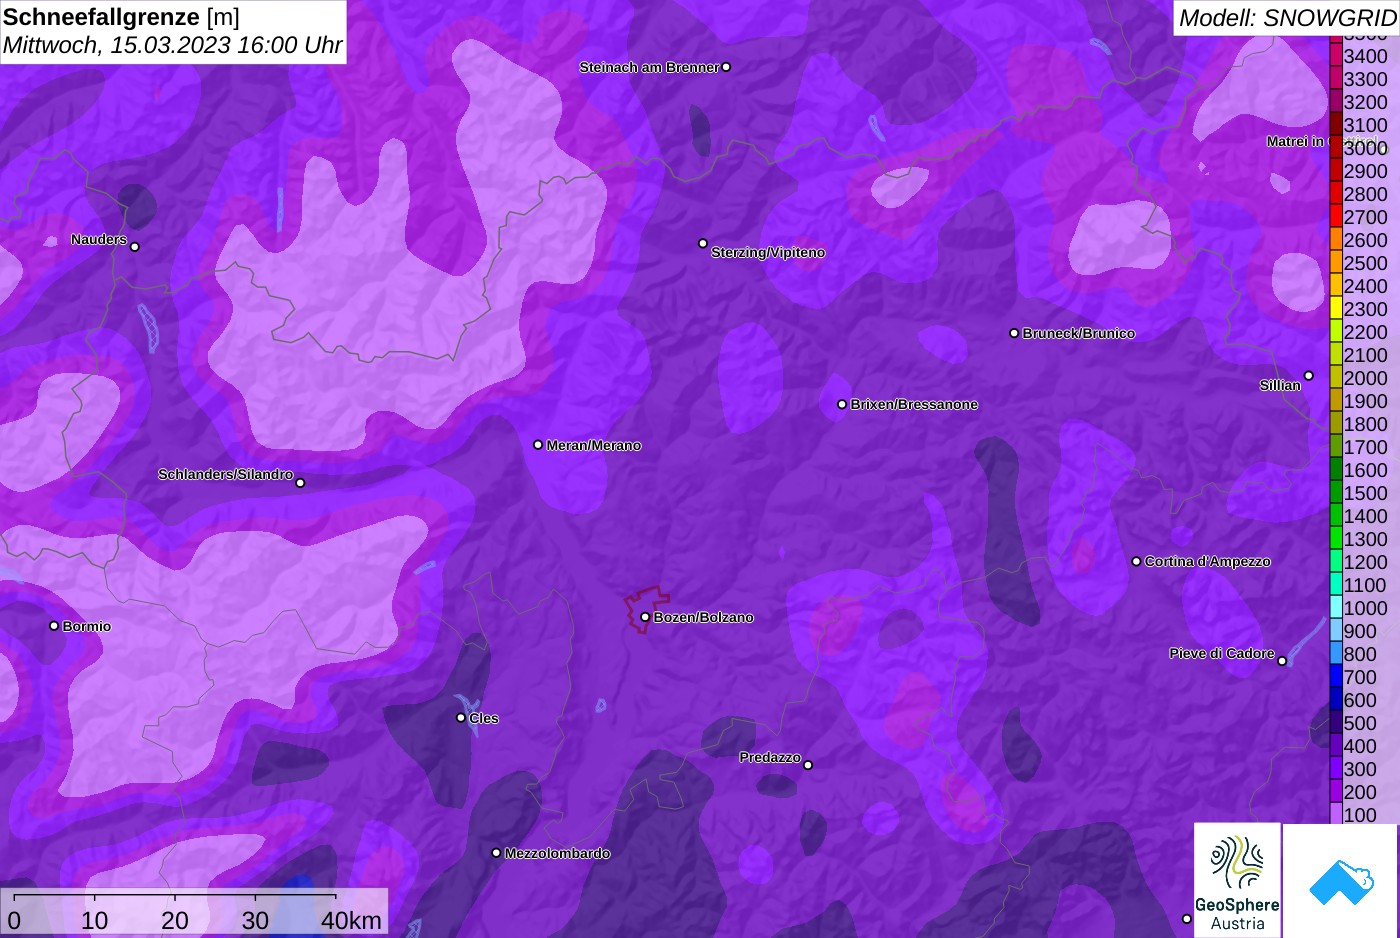Click the Sterzing/Vipiteno label text
Image resolution: width=1400 pixels, height=938 pixels.
[x=768, y=253]
